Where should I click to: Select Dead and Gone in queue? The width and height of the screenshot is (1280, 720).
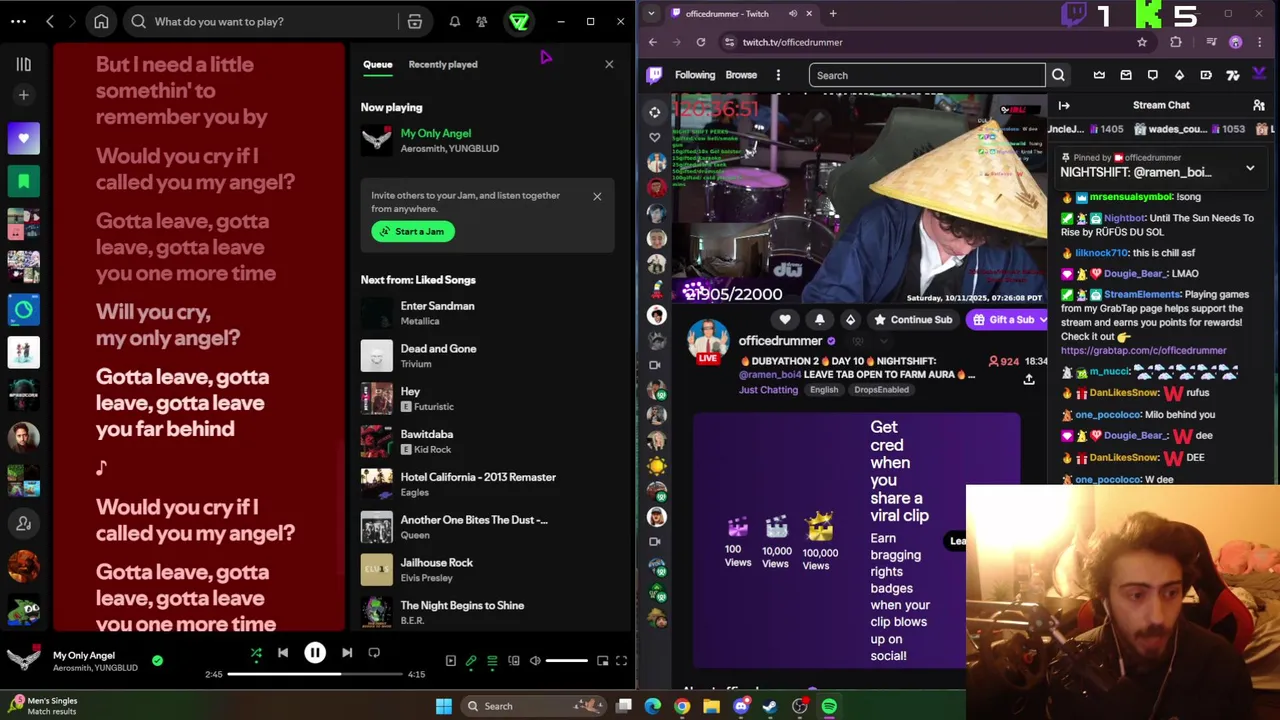(487, 356)
